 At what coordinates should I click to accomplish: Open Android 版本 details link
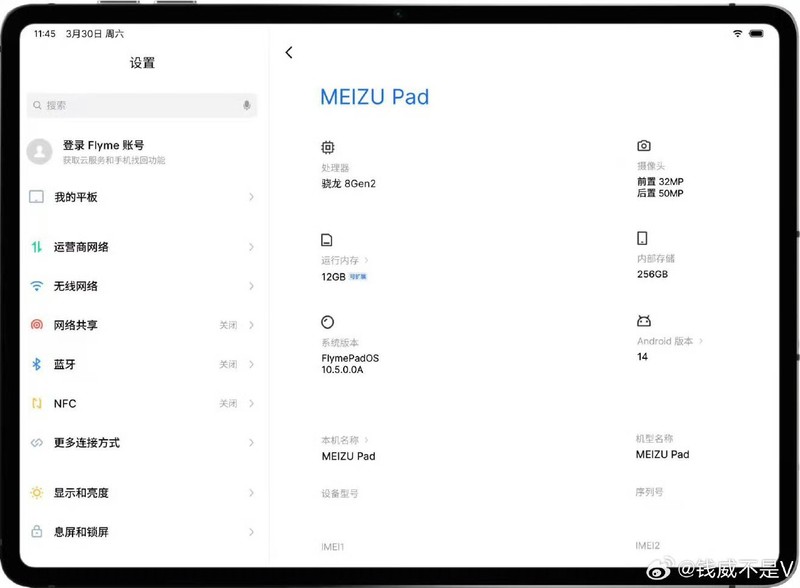(x=669, y=341)
